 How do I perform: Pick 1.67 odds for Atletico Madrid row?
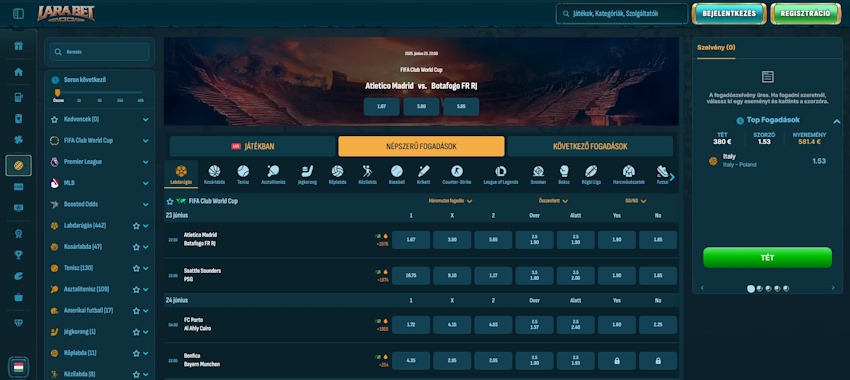[411, 240]
